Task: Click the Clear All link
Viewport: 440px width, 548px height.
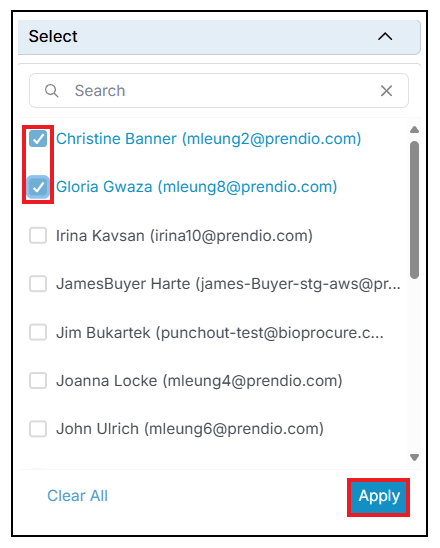Action: point(78,496)
